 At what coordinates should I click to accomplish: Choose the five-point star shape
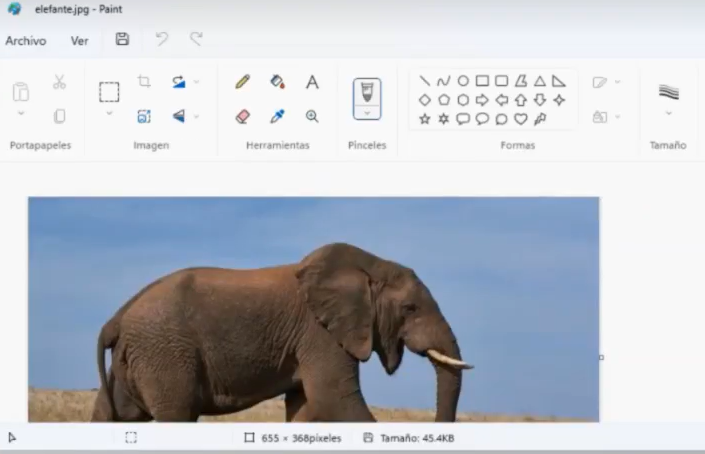(x=424, y=119)
